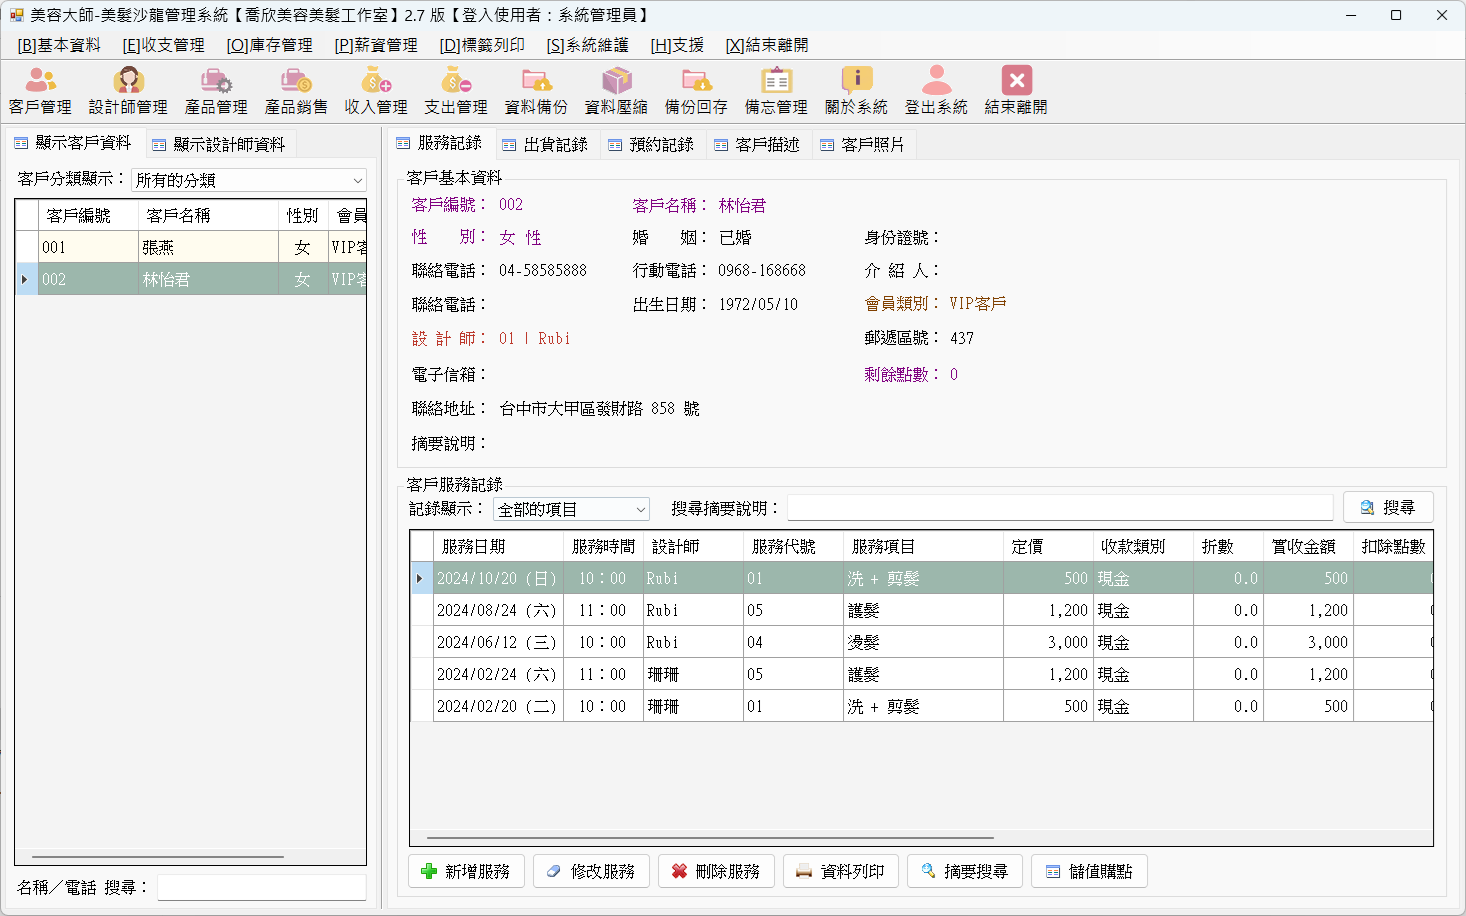Image resolution: width=1466 pixels, height=916 pixels.
Task: Click 結束離開 exit icon in toolbar
Action: coord(1016,91)
